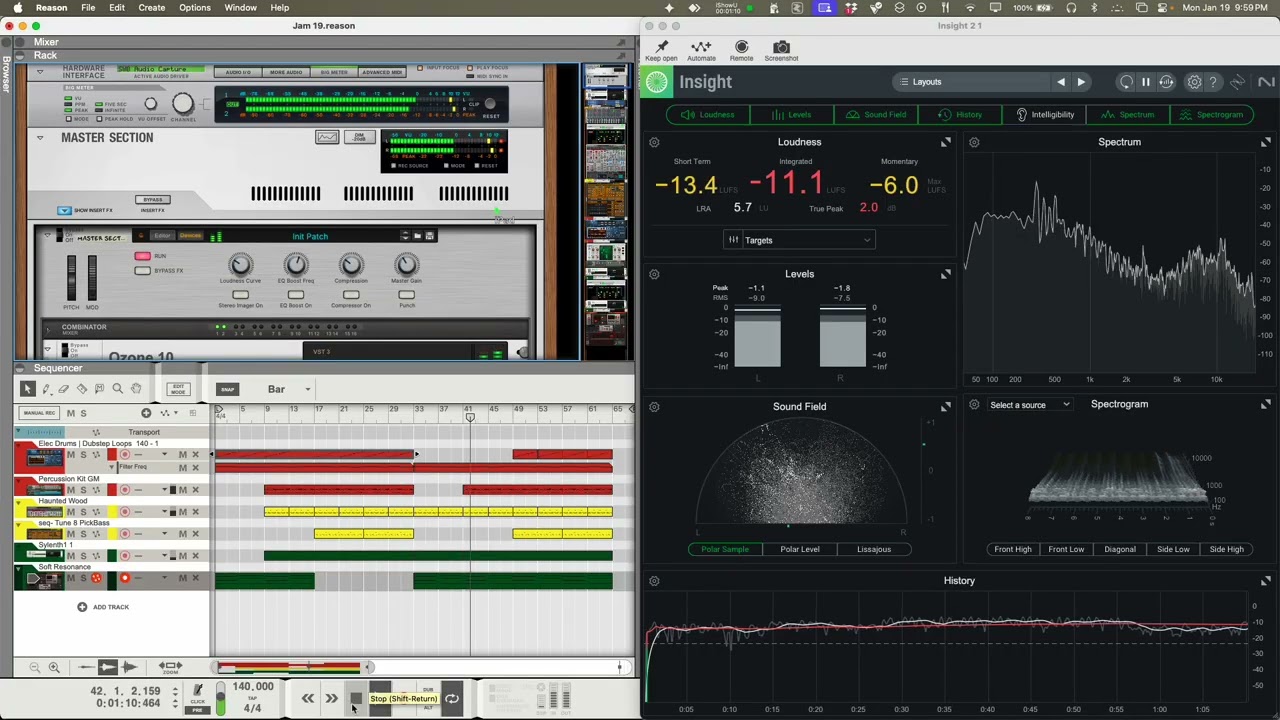Select the Mute tool in Sequencer
Screen dimensions: 1280x720
point(100,389)
